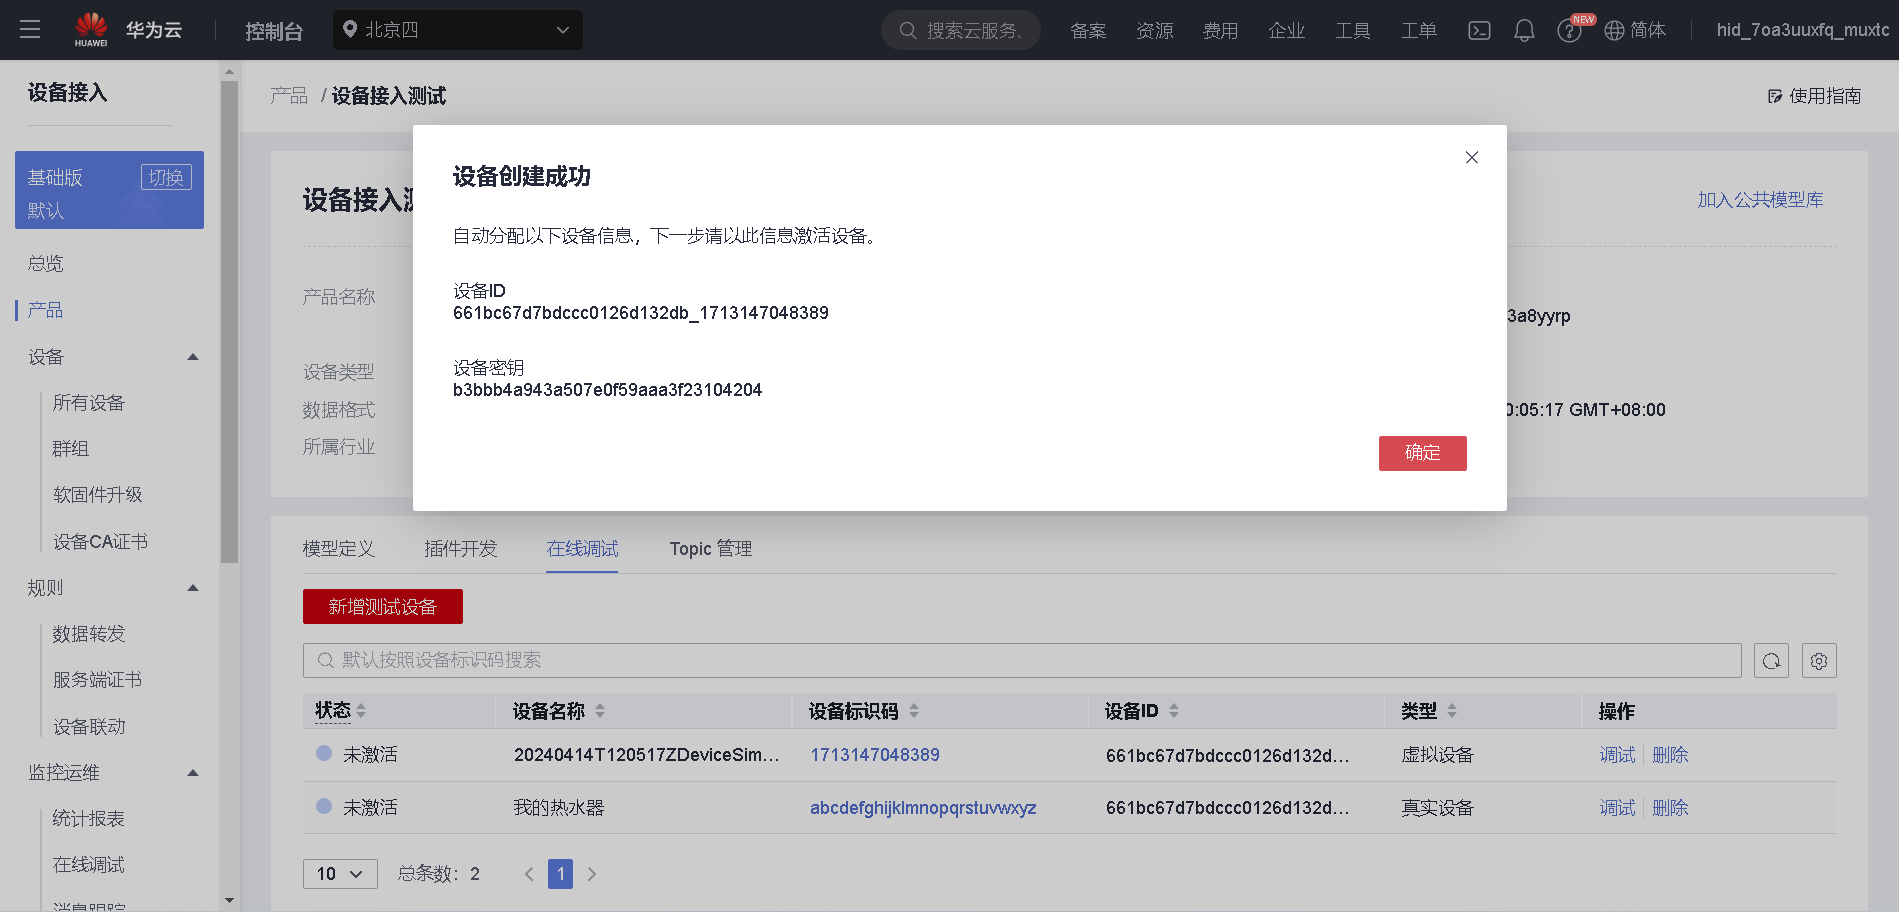The width and height of the screenshot is (1899, 912).
Task: Open the 企业 top menu
Action: click(x=1287, y=31)
